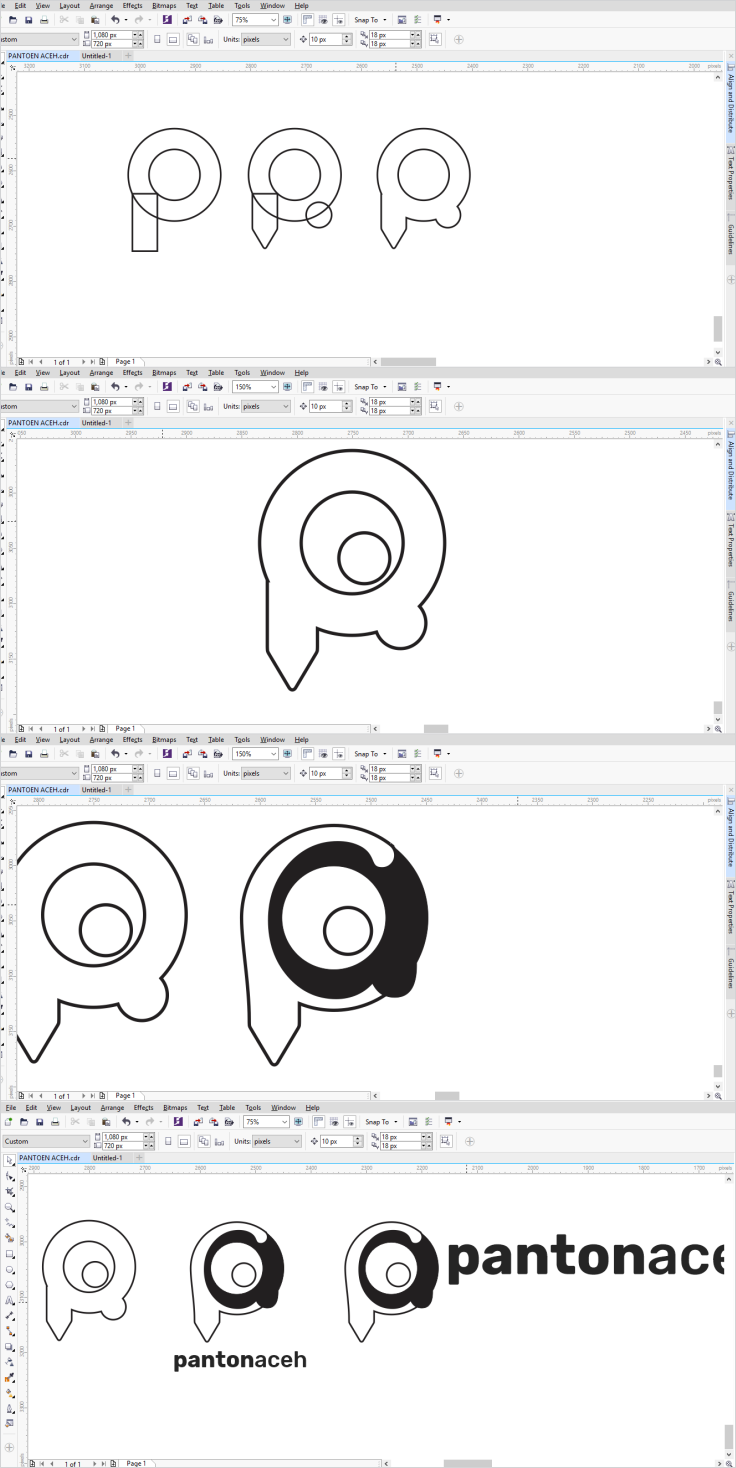Screen dimensions: 736x1468
Task: Click new document plus tab button in bottom window
Action: (x=139, y=1158)
